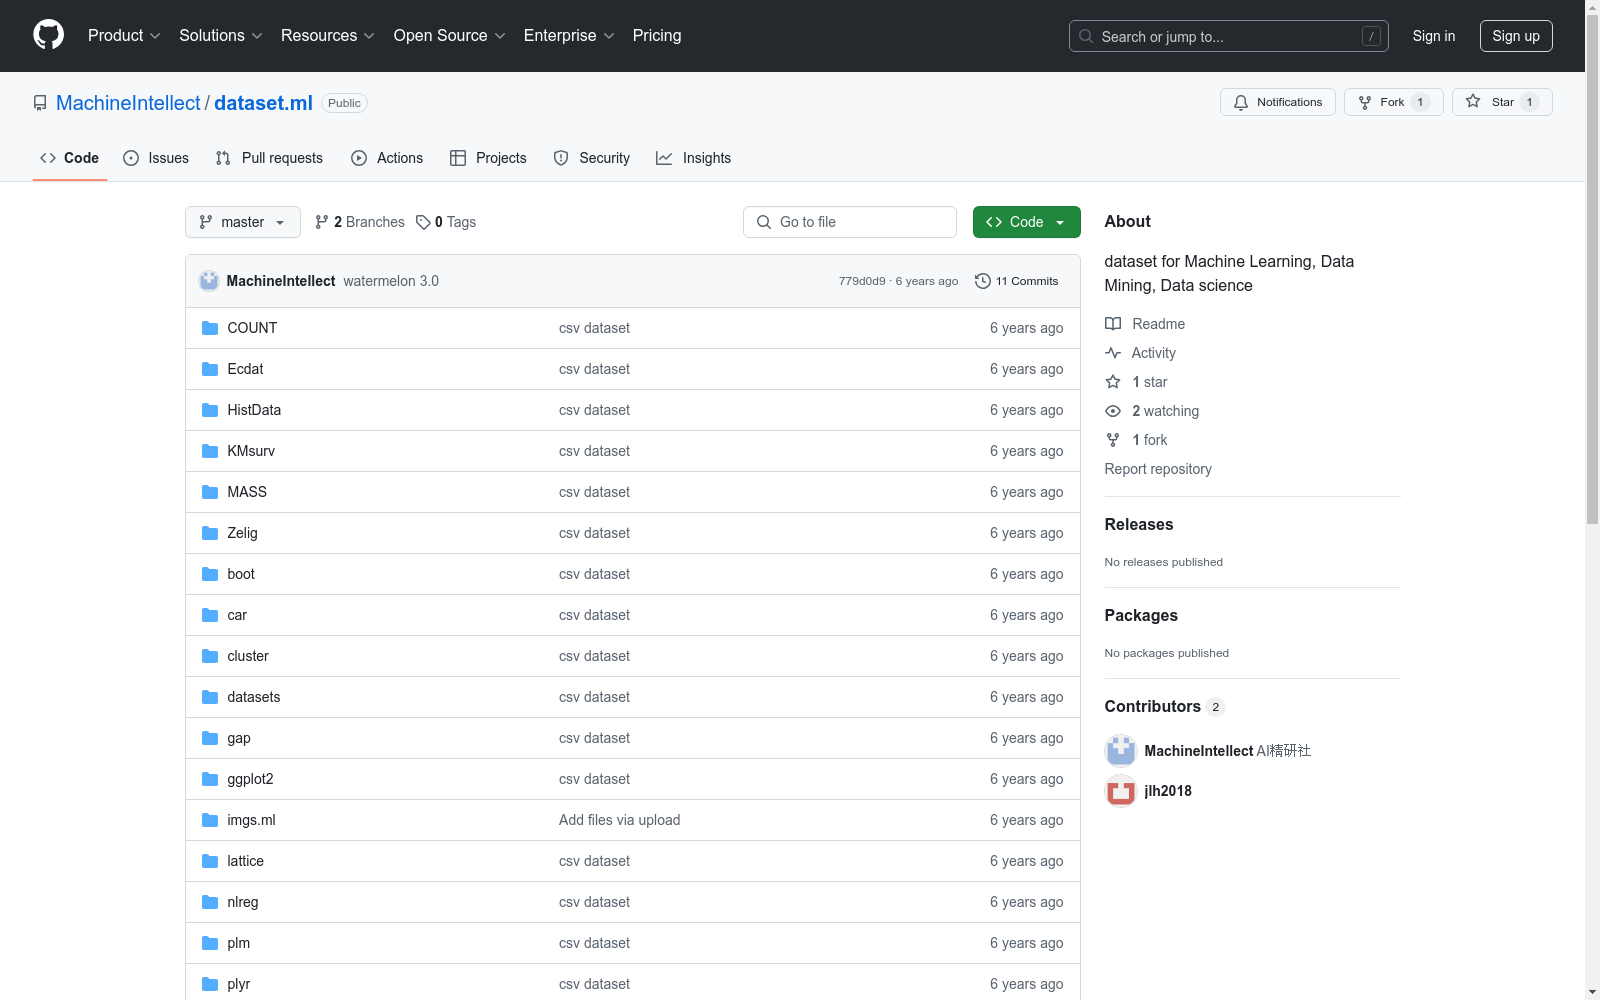1600x1000 pixels.
Task: Click the eye icon beside 2 watching
Action: coord(1113,411)
